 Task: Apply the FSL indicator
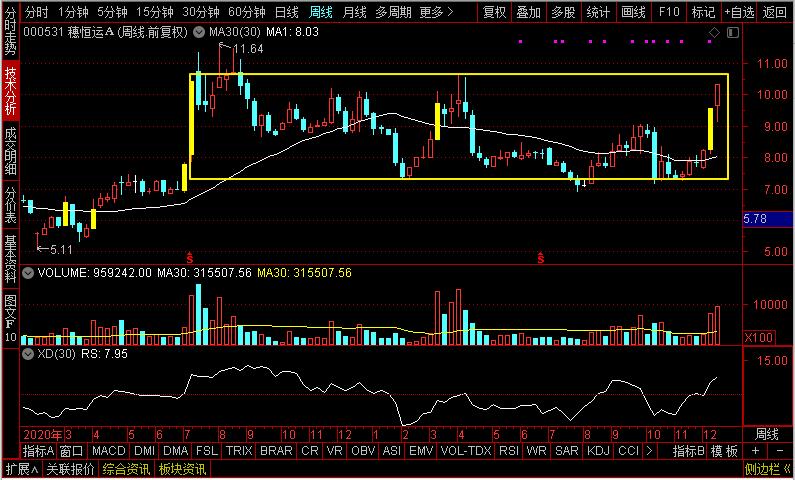pos(206,451)
